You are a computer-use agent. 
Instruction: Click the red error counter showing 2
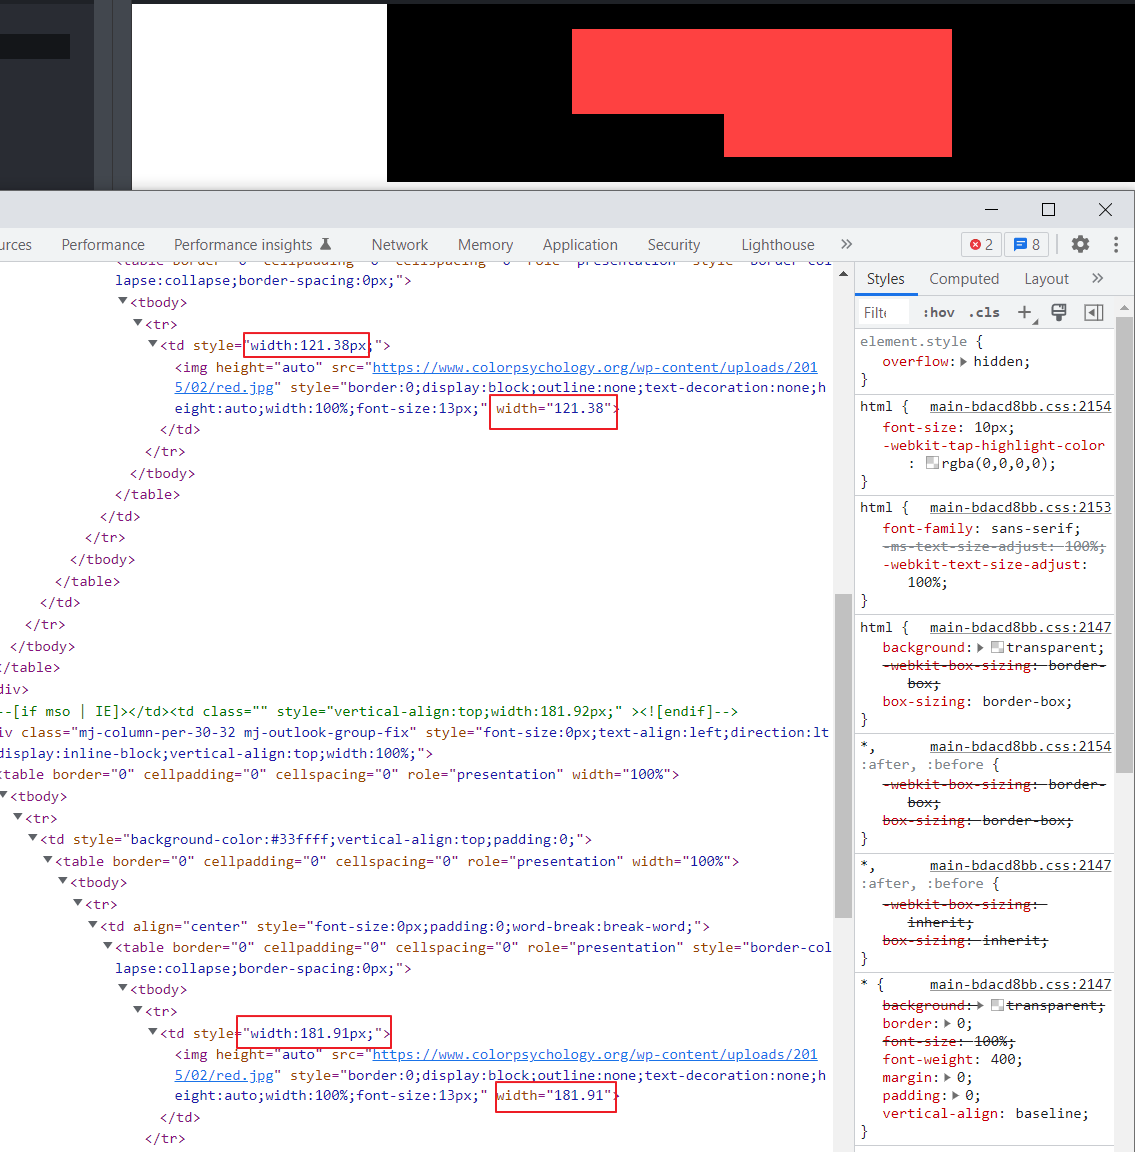981,244
